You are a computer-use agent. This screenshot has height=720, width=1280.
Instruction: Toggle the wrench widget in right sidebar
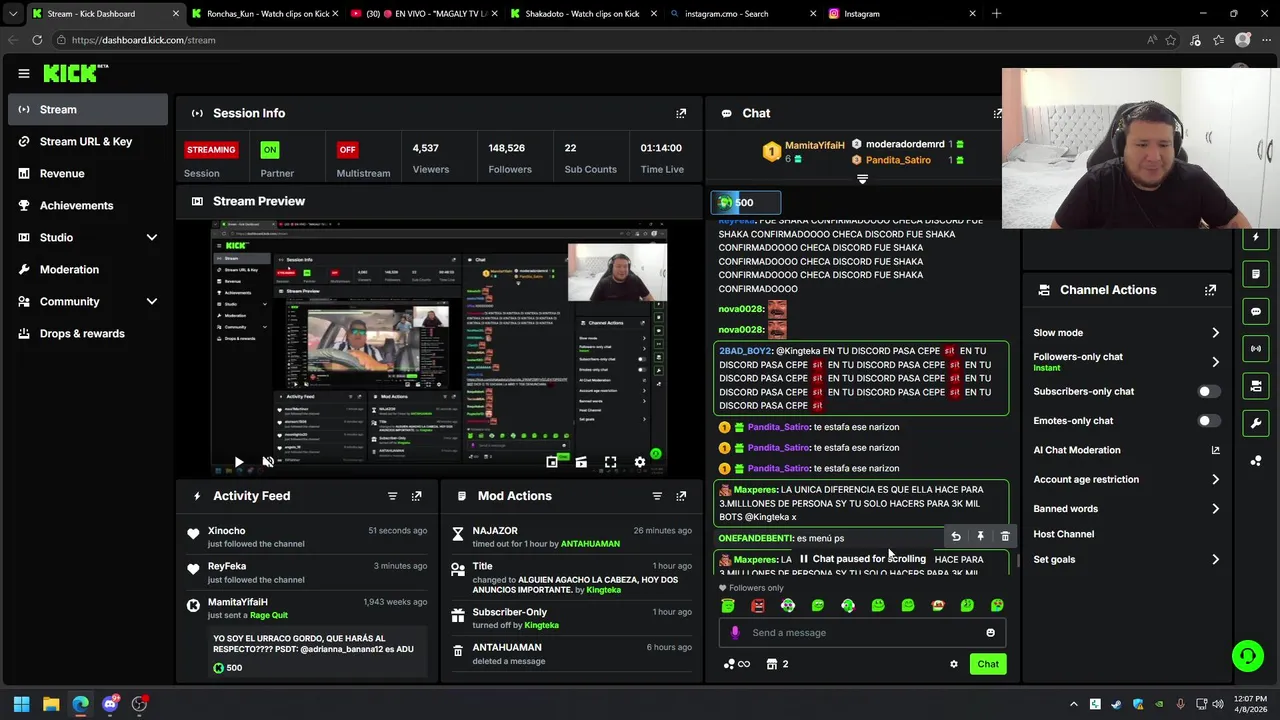(1256, 423)
